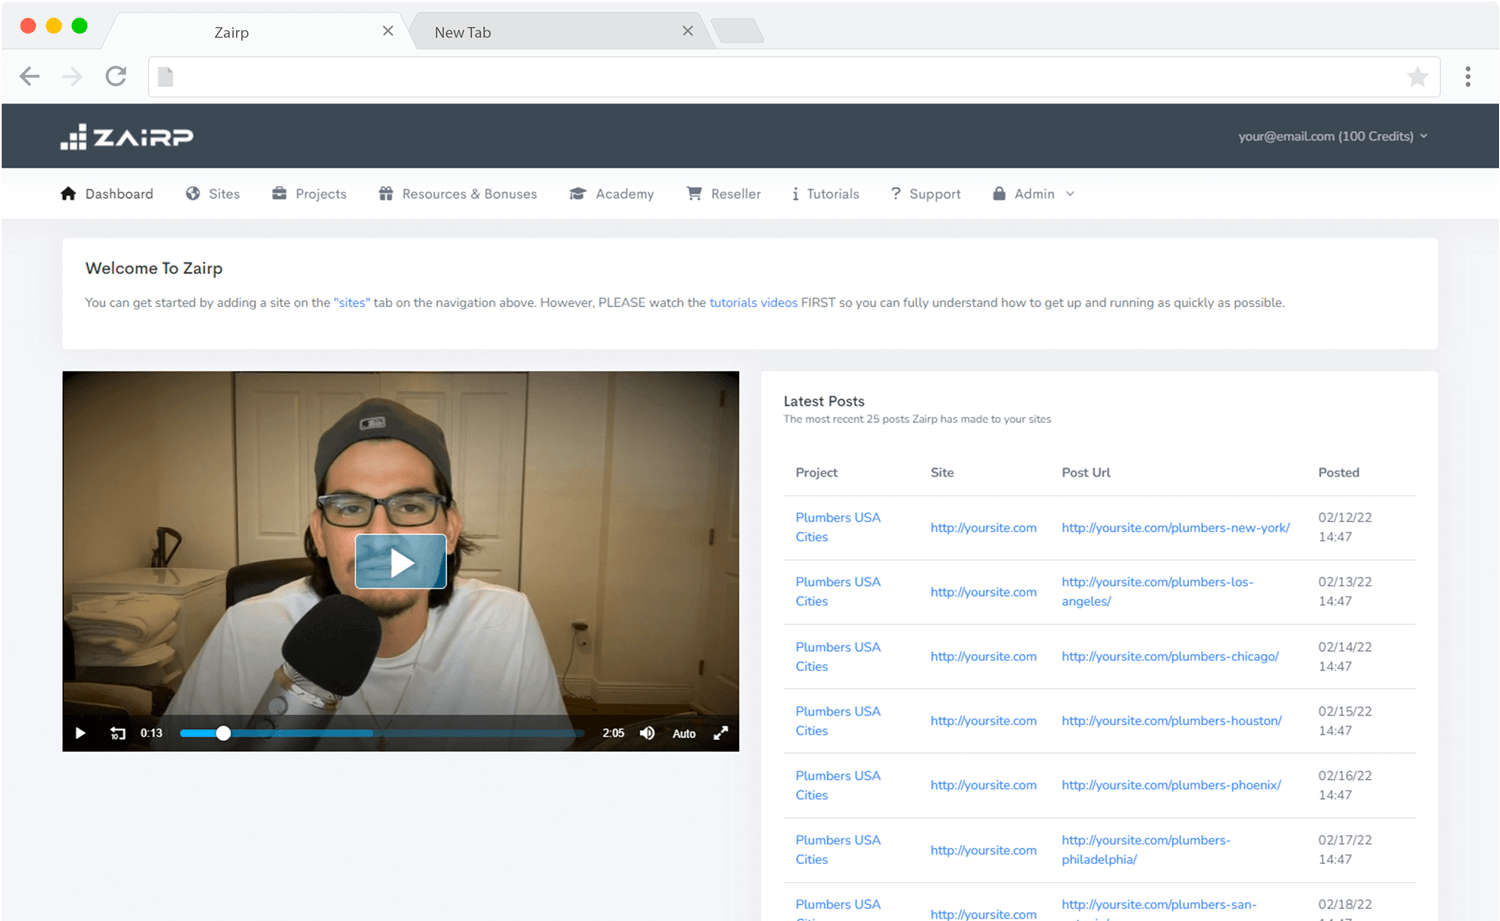Viewport: 1500px width, 921px height.
Task: Go back using the browser back arrow
Action: [x=30, y=76]
